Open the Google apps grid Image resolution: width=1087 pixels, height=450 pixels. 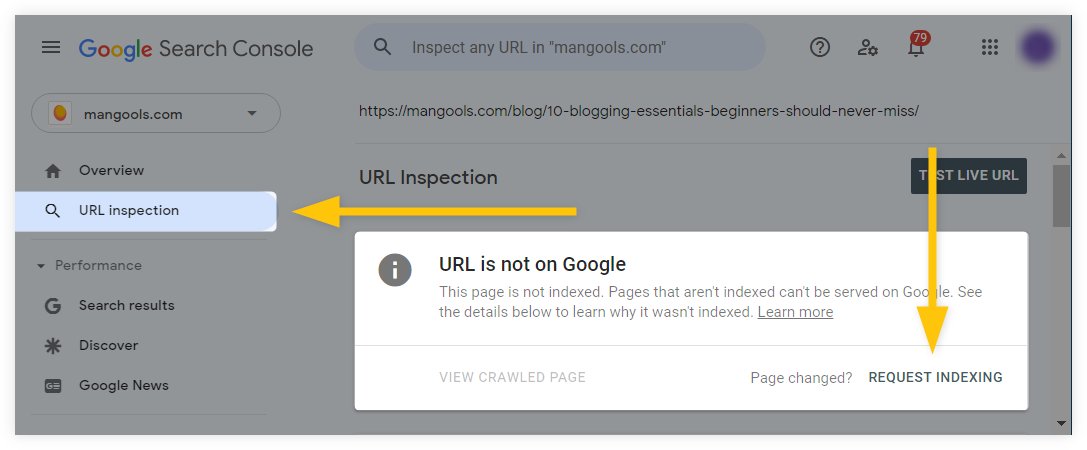pyautogui.click(x=990, y=47)
